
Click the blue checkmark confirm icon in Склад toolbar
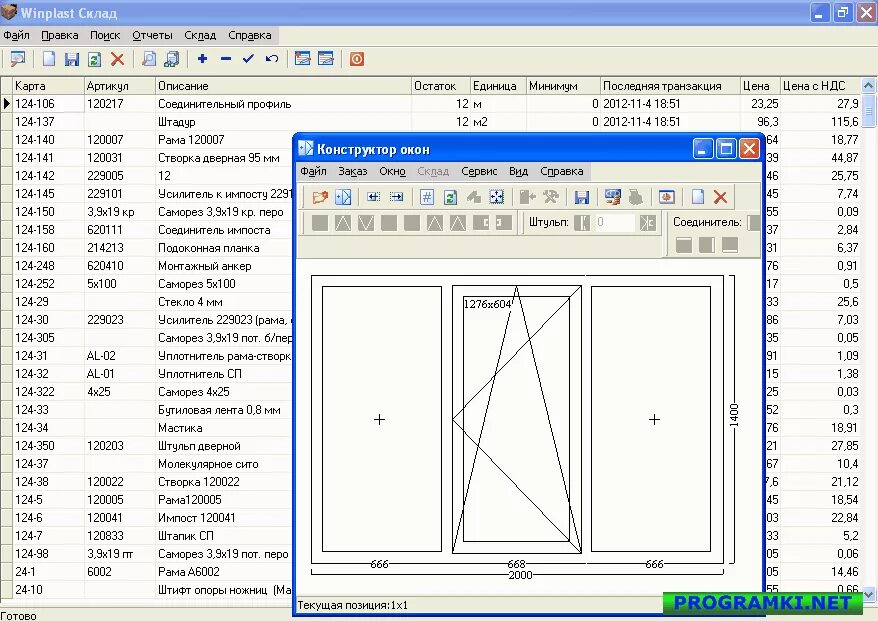[x=248, y=59]
